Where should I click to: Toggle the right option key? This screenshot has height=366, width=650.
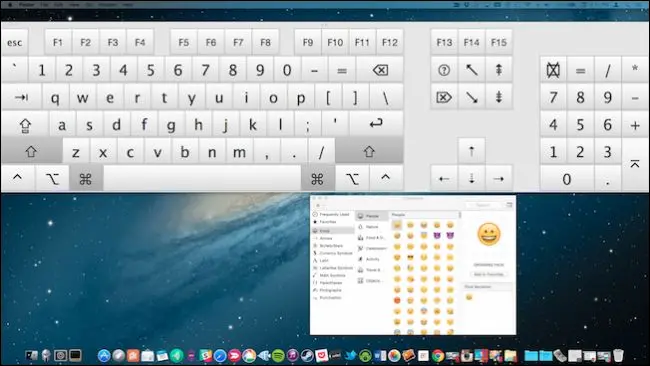click(352, 179)
